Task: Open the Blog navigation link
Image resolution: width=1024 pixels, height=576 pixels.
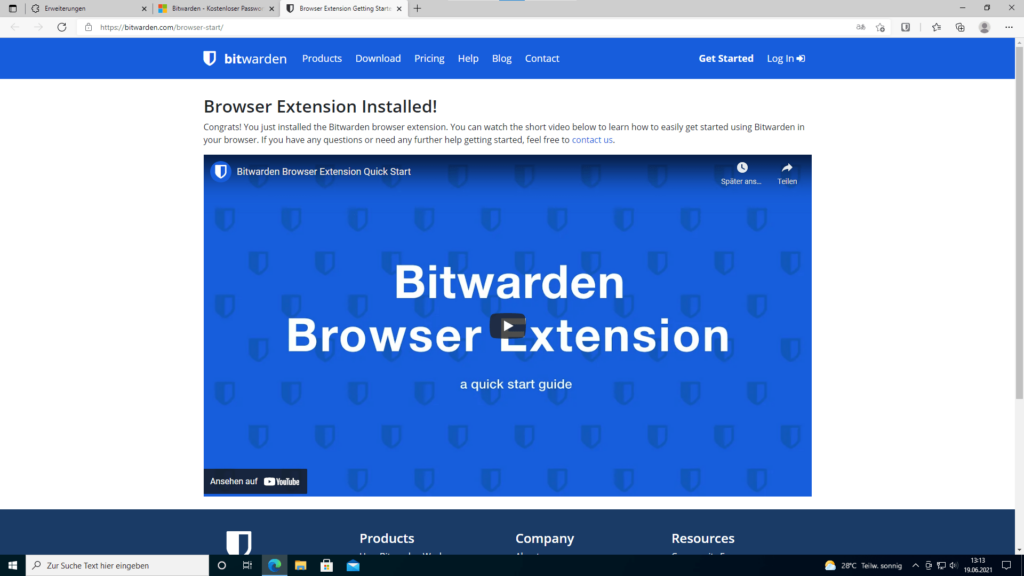Action: click(502, 58)
